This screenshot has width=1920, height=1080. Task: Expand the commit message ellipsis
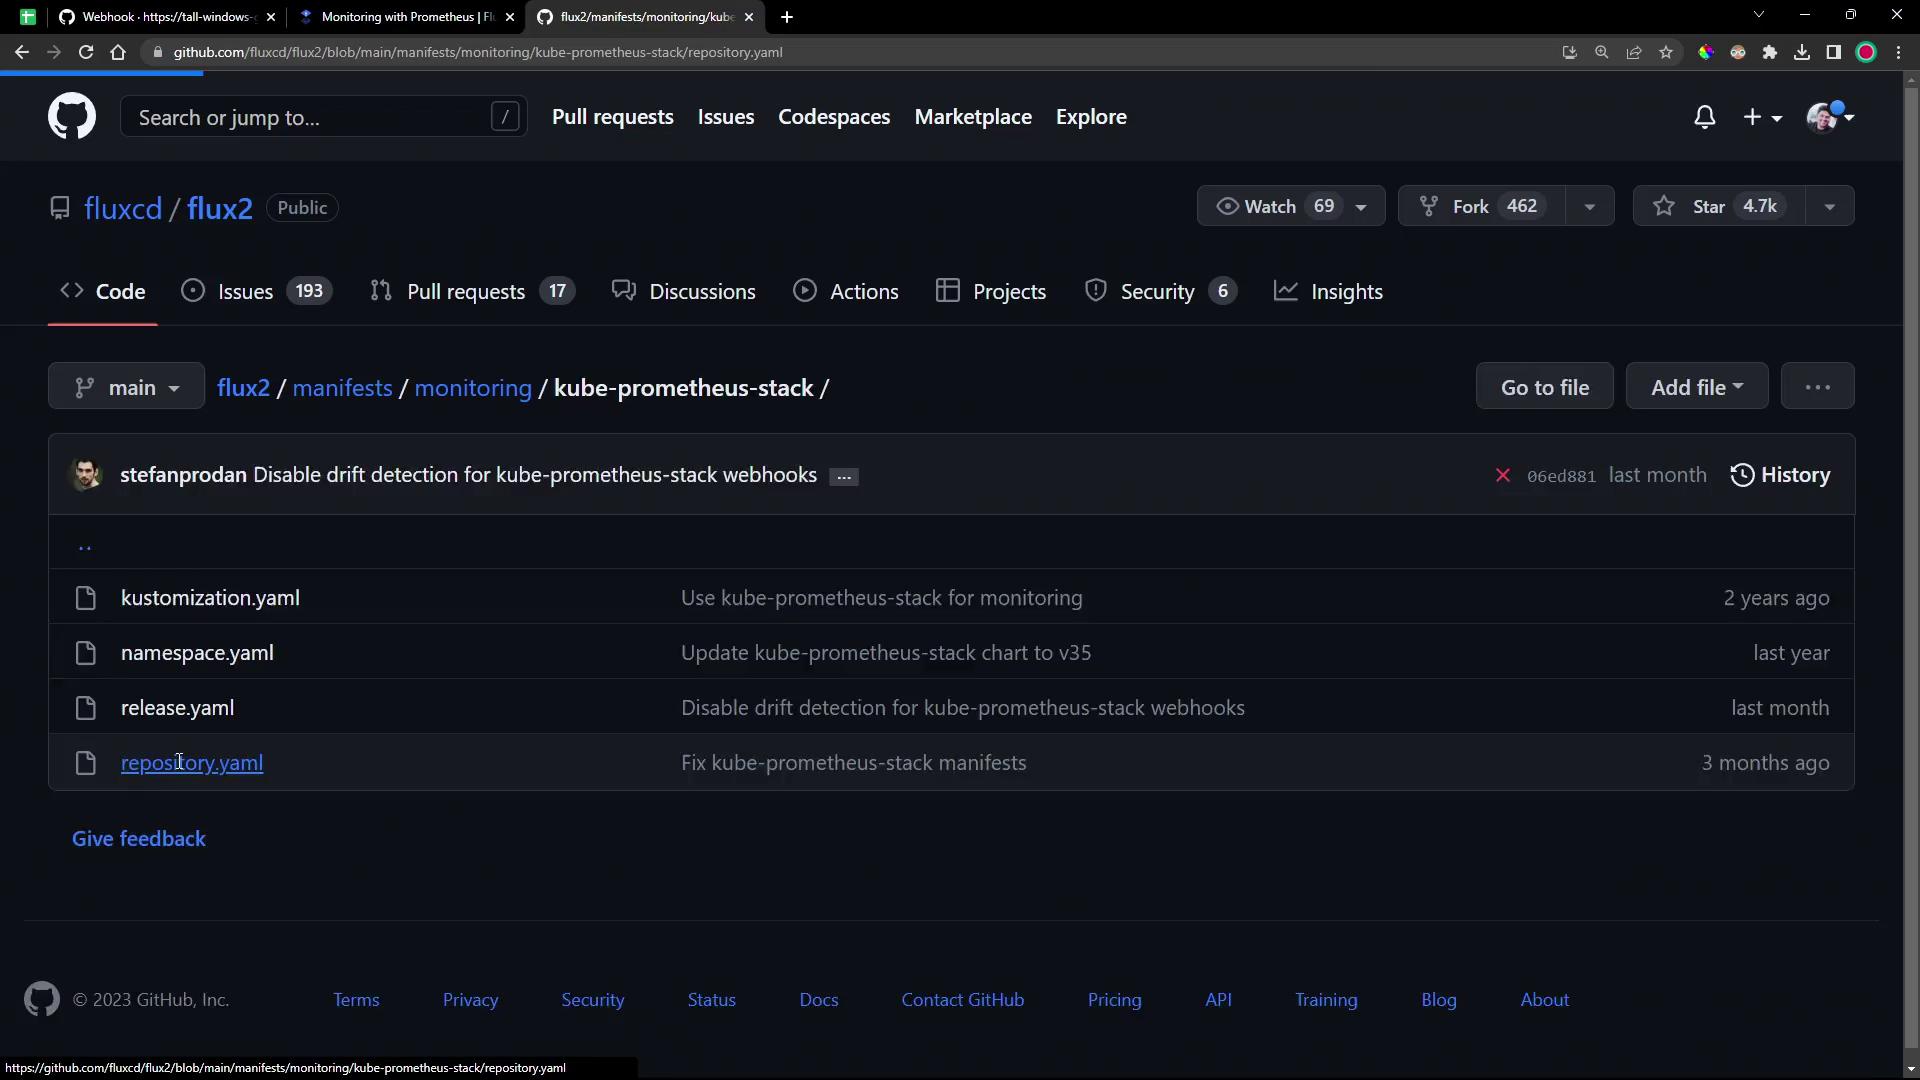[x=843, y=477]
